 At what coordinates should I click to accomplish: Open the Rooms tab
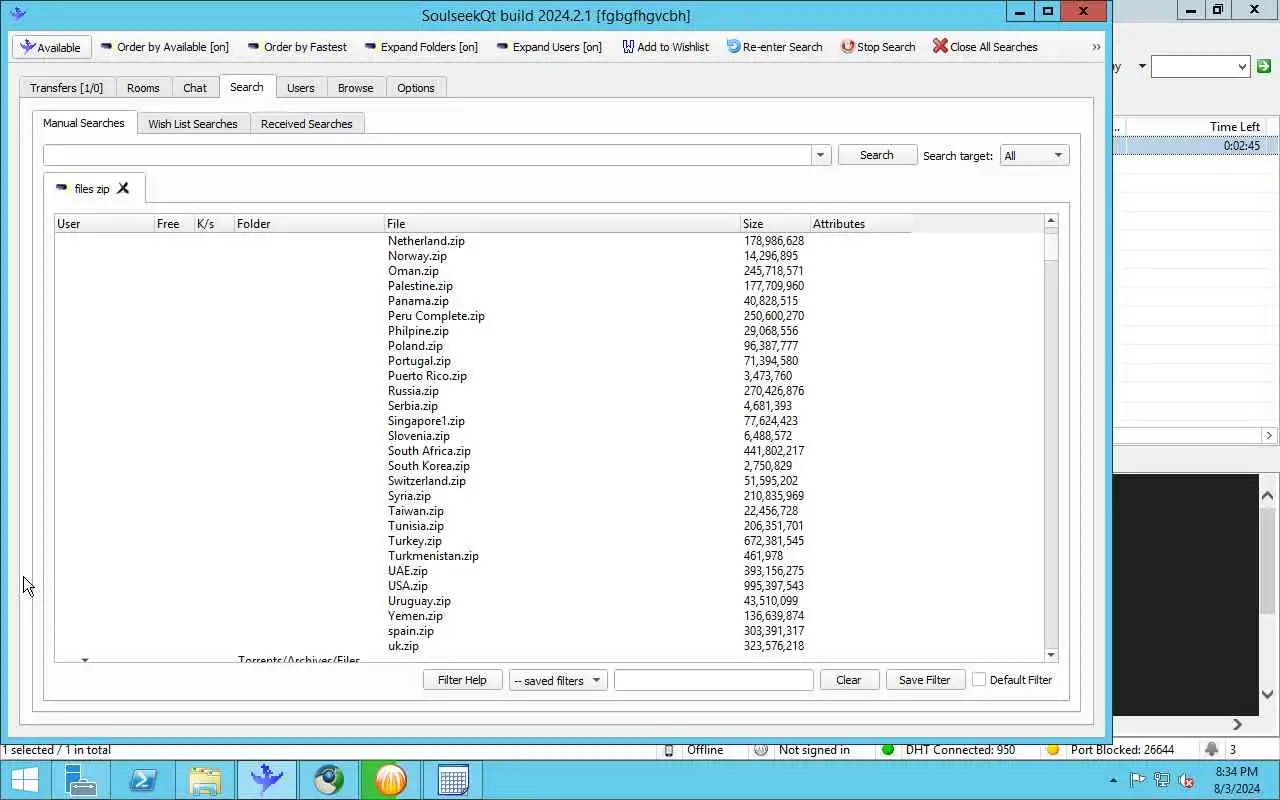click(x=143, y=88)
